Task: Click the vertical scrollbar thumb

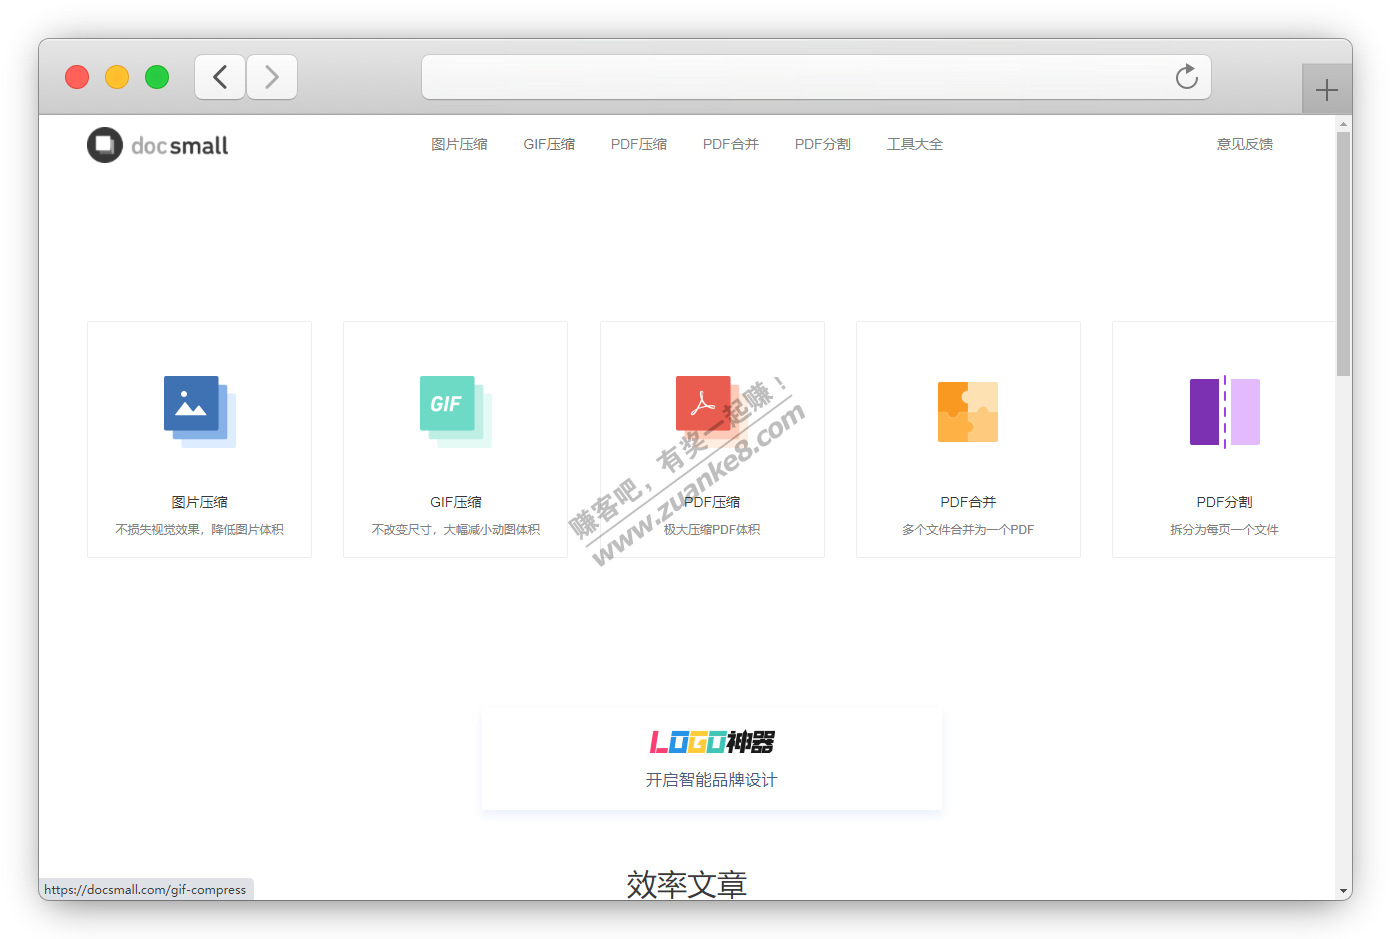Action: point(1343,254)
